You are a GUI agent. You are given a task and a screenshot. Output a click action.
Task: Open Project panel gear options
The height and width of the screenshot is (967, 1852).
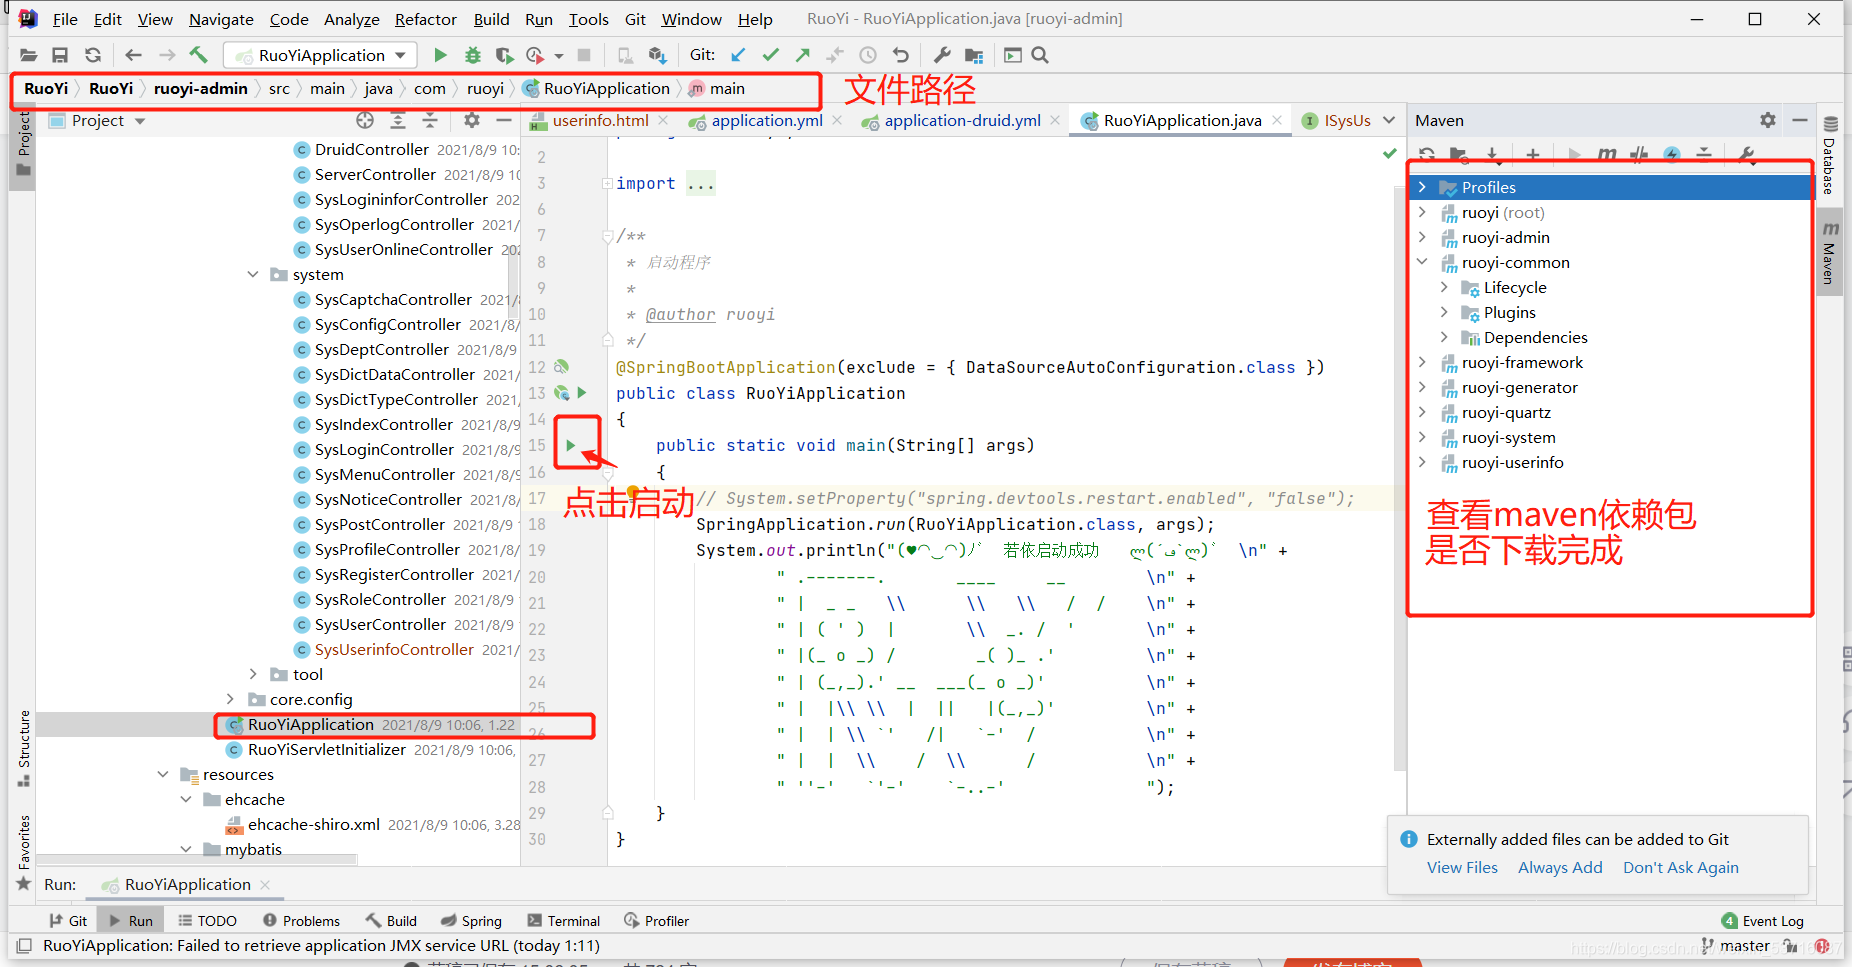(x=472, y=120)
